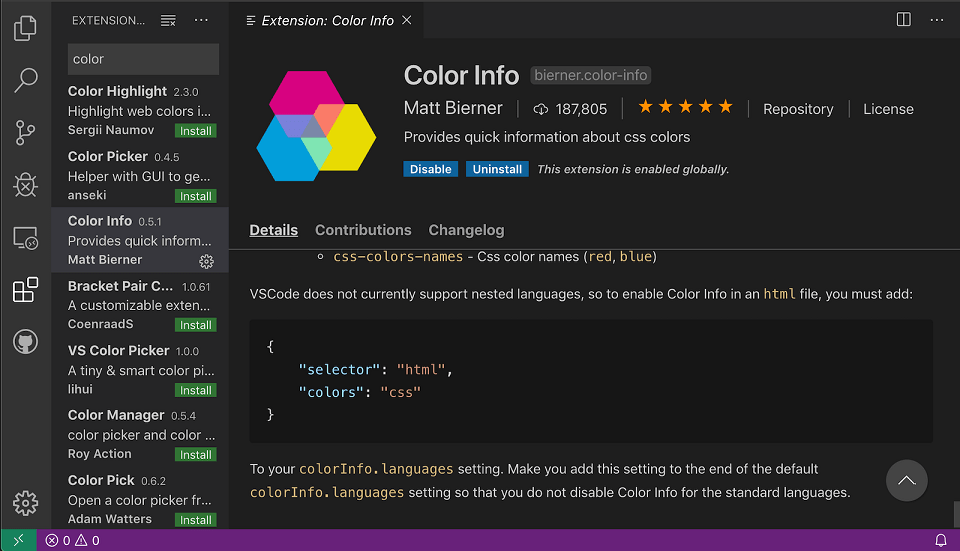Install the Color Highlight extension
The image size is (960, 551).
tap(195, 131)
